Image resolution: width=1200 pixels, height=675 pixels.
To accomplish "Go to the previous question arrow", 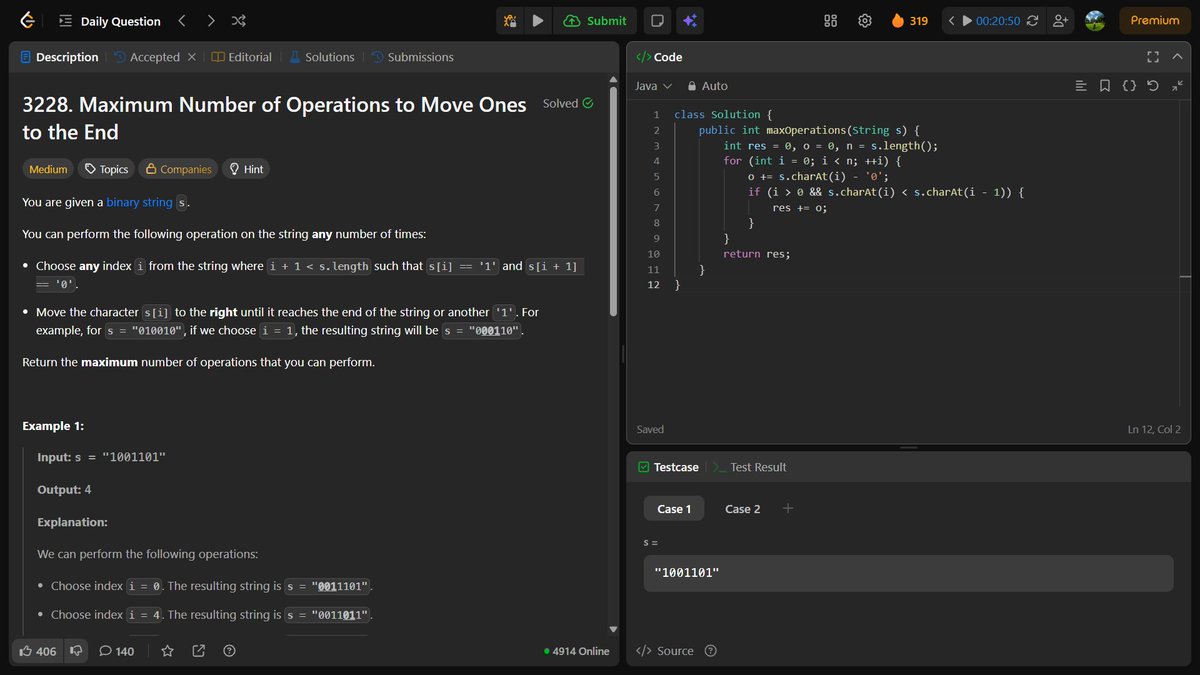I will (x=182, y=20).
